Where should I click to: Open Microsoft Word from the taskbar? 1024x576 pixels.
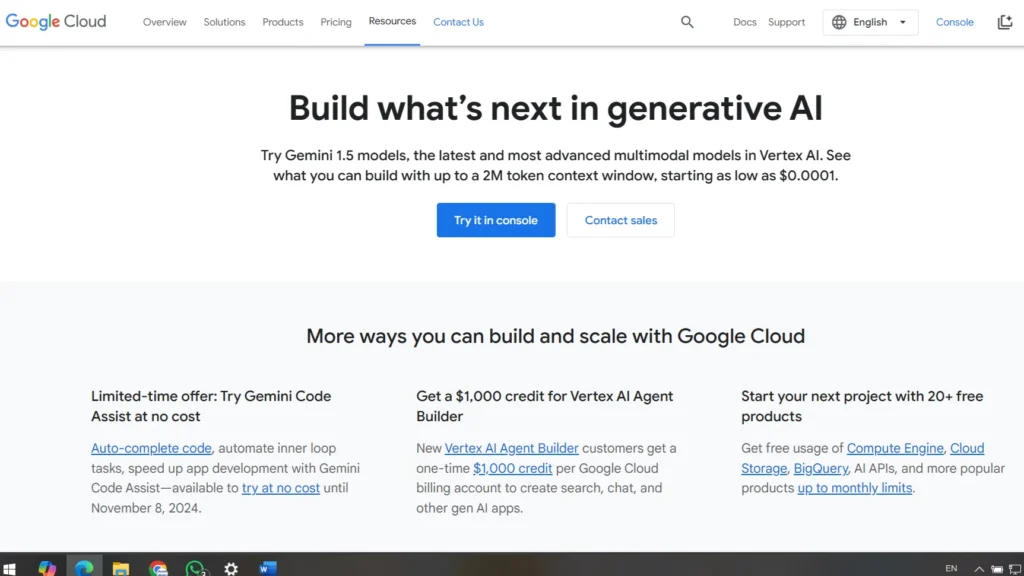(x=268, y=569)
